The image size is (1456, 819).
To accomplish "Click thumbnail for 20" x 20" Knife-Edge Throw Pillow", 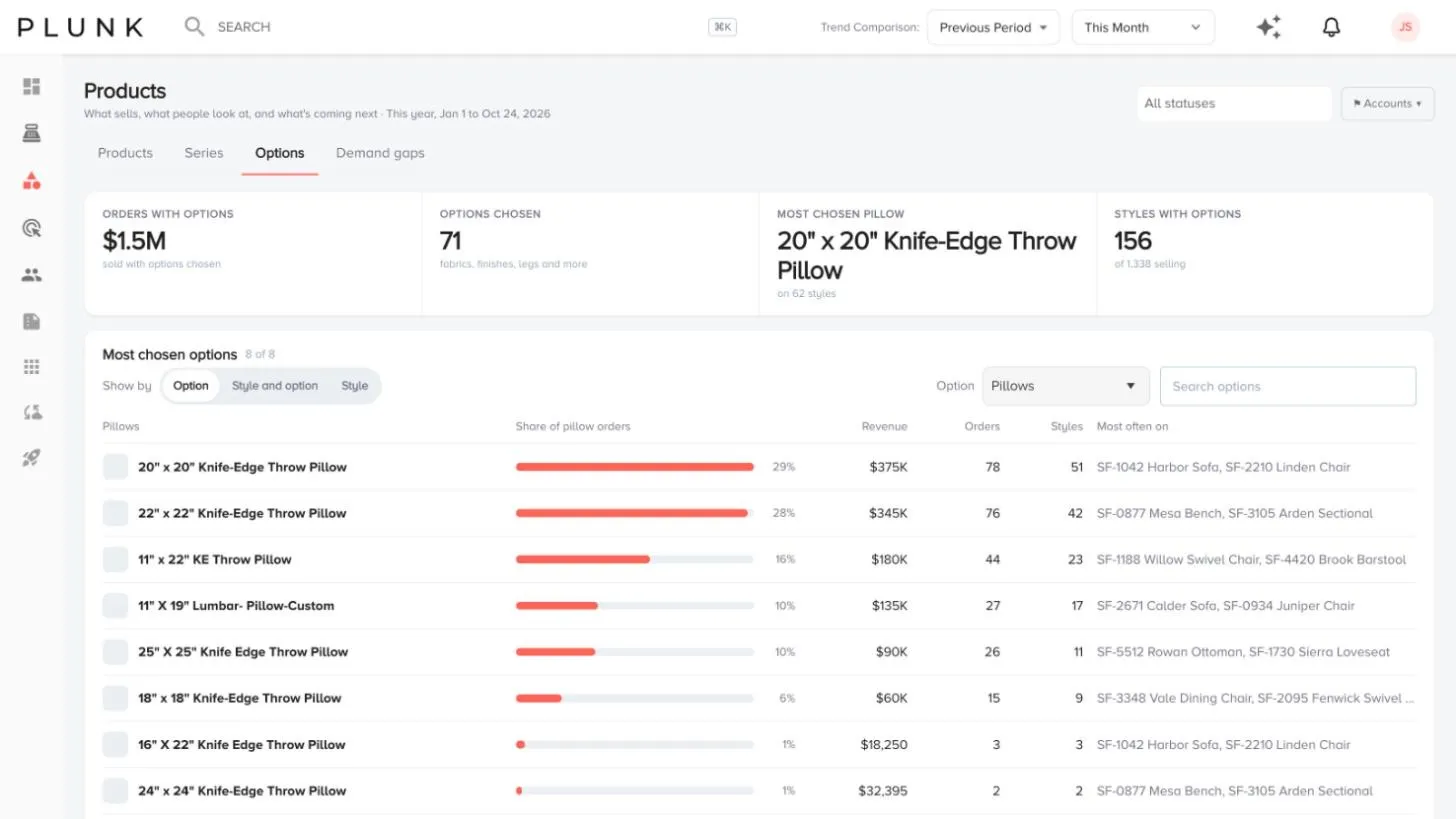I will coord(116,467).
